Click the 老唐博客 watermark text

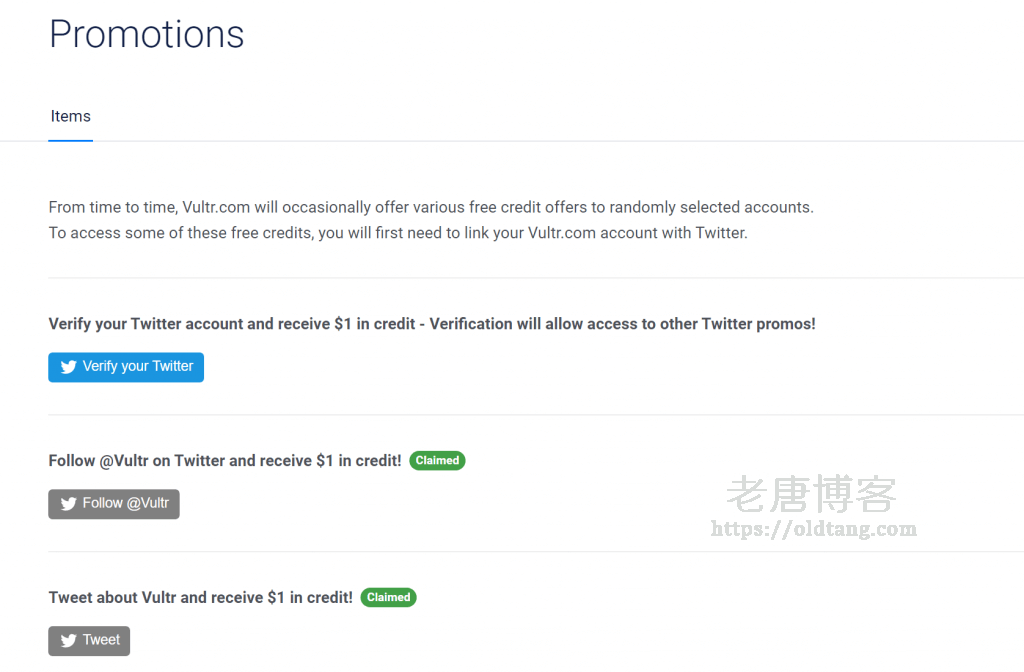[x=812, y=494]
